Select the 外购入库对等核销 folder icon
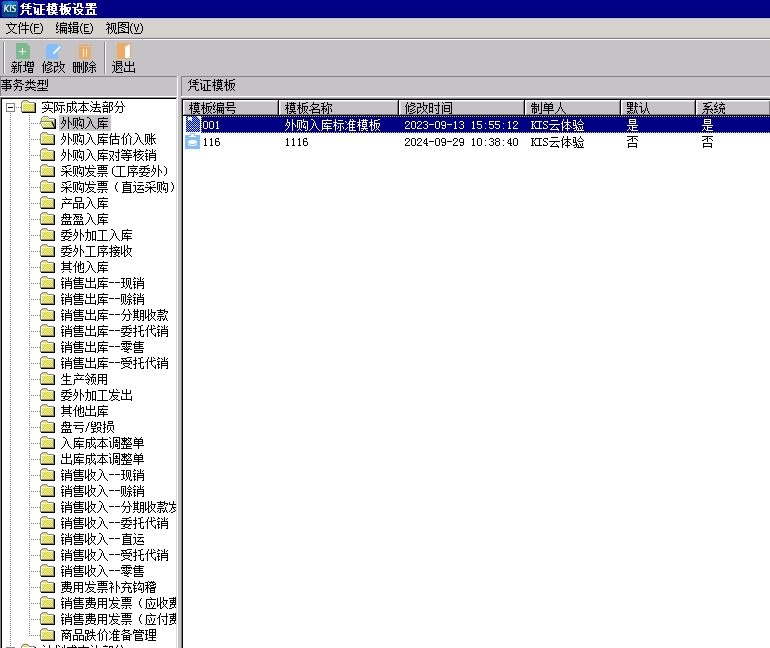This screenshot has width=770, height=648. (x=48, y=155)
